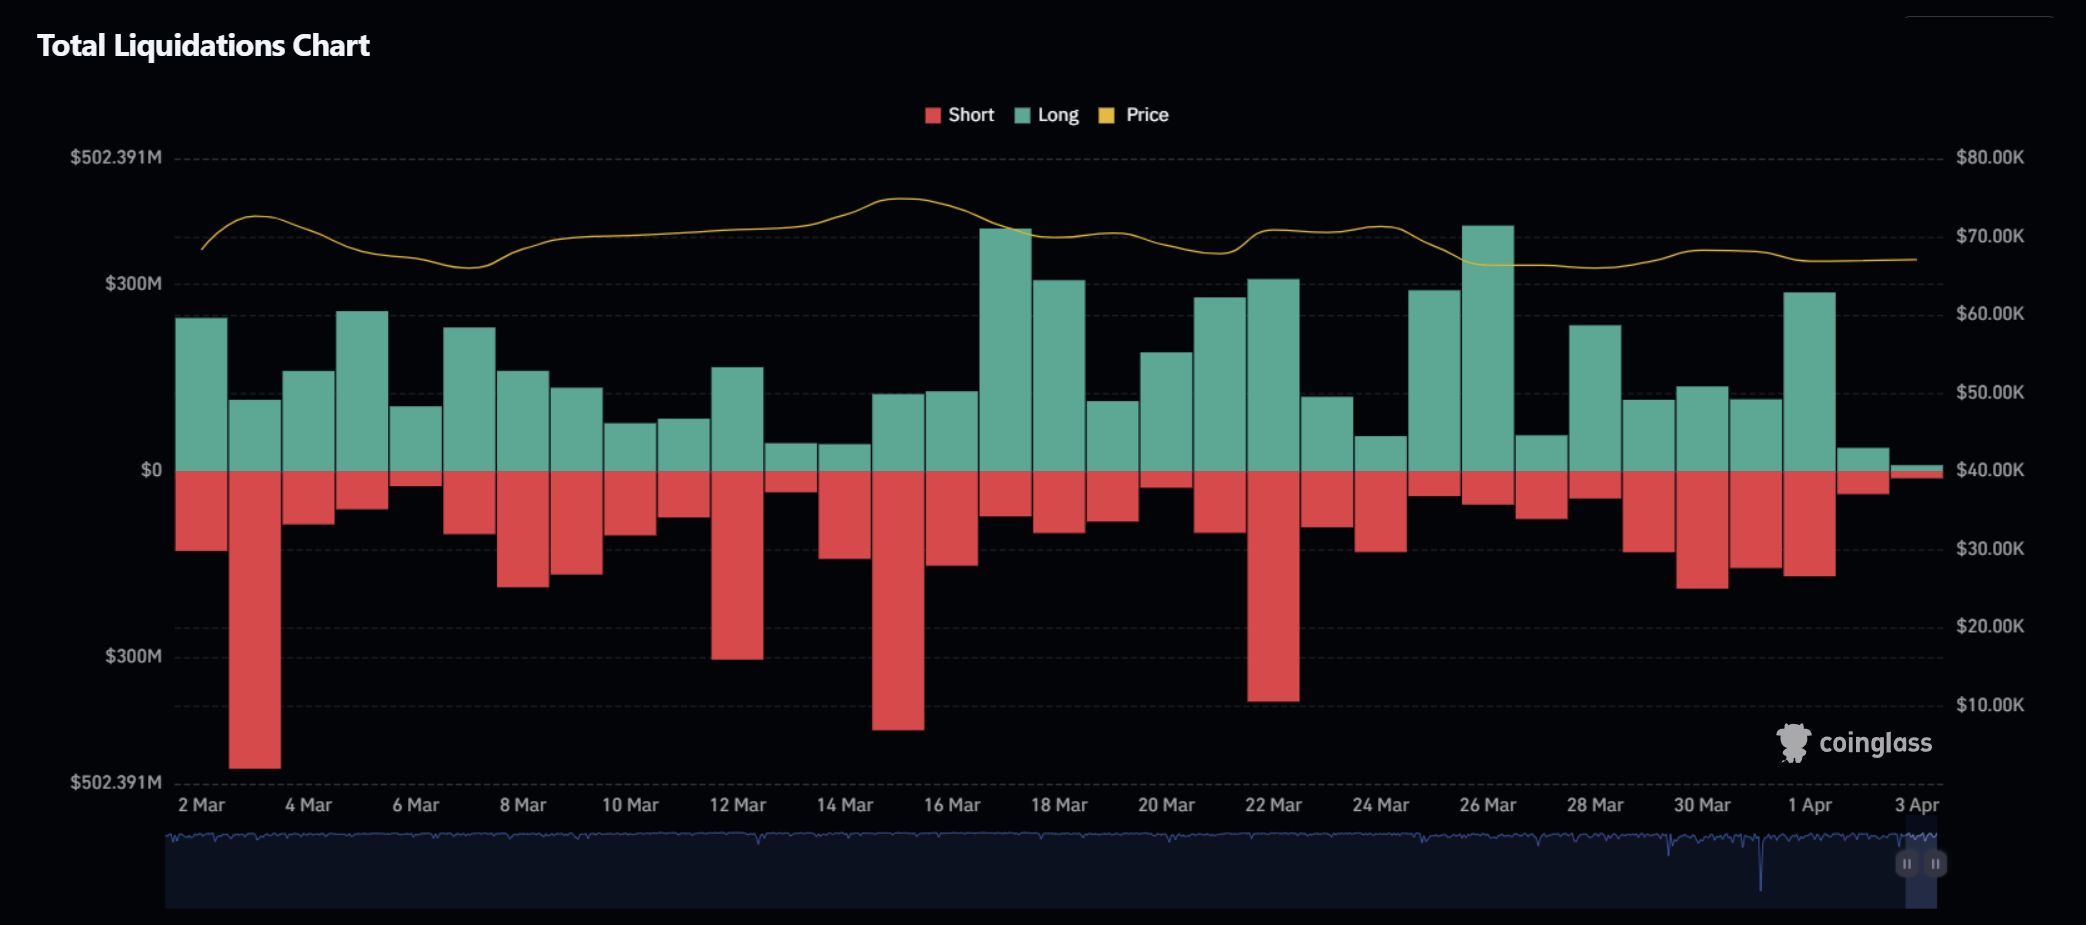
Task: Select the largest red short bar on 3 Mar
Action: coord(255,619)
